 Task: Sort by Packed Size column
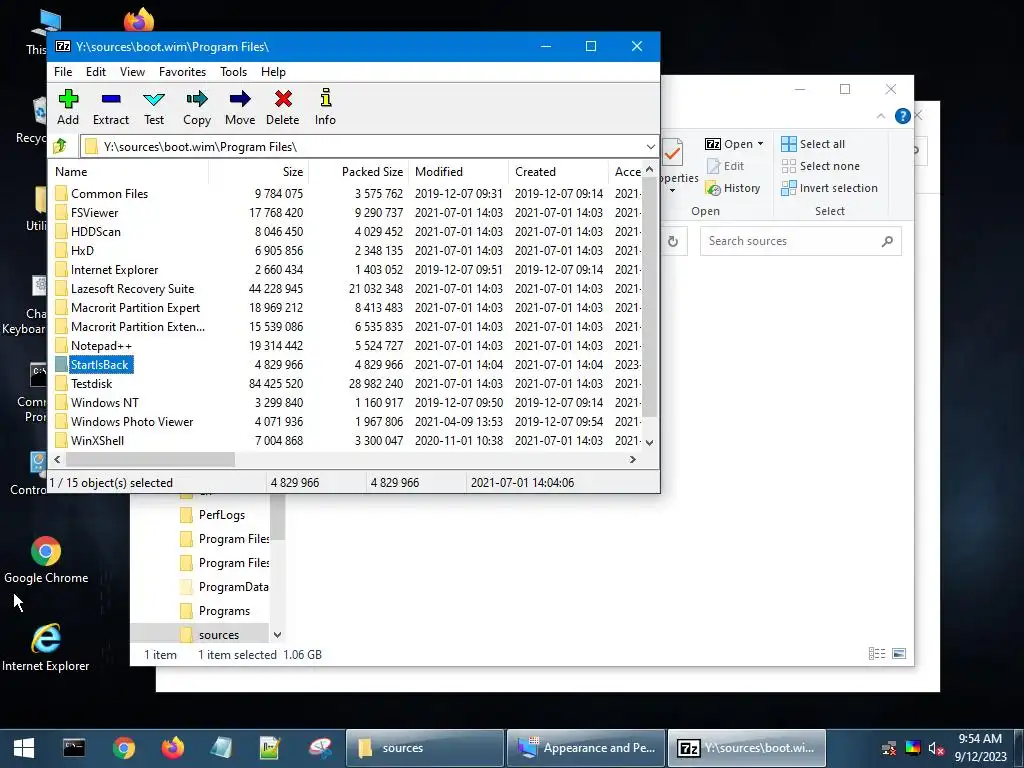(359, 172)
